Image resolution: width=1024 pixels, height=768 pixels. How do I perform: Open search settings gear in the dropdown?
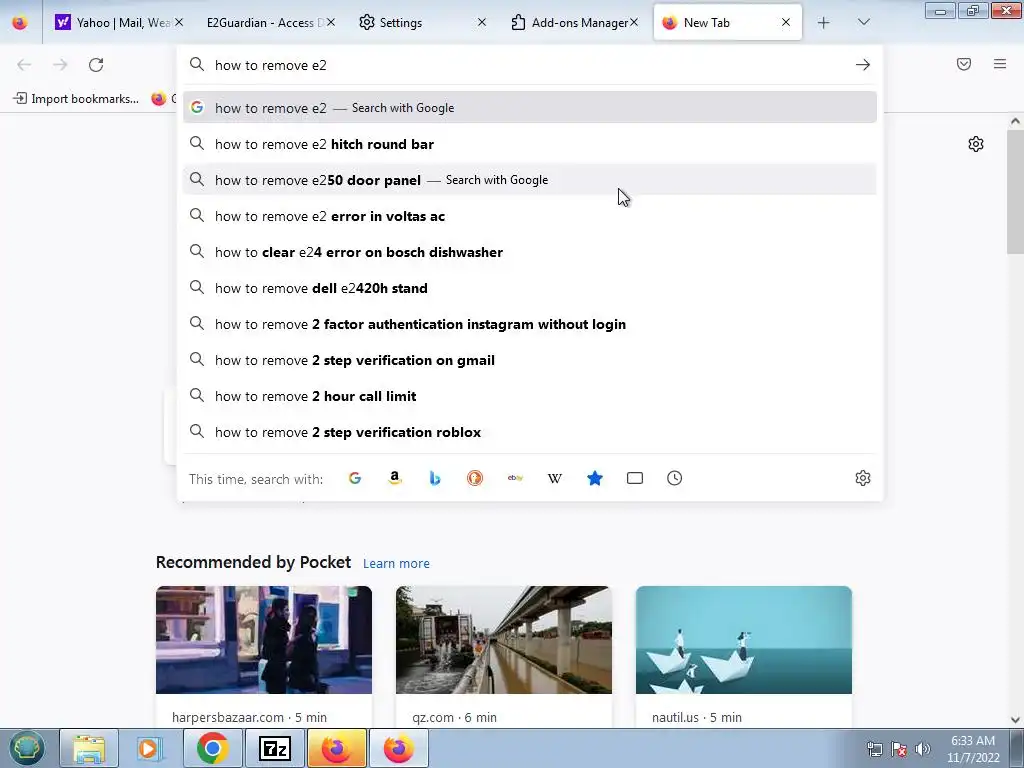863,478
